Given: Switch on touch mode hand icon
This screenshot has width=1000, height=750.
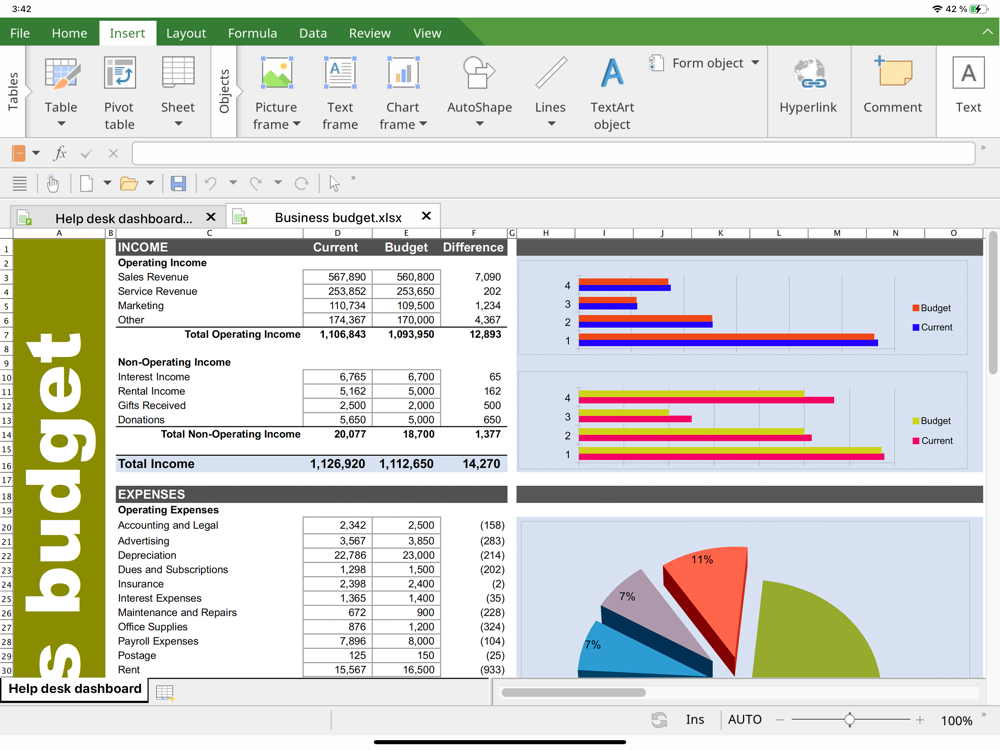Looking at the screenshot, I should click(52, 184).
